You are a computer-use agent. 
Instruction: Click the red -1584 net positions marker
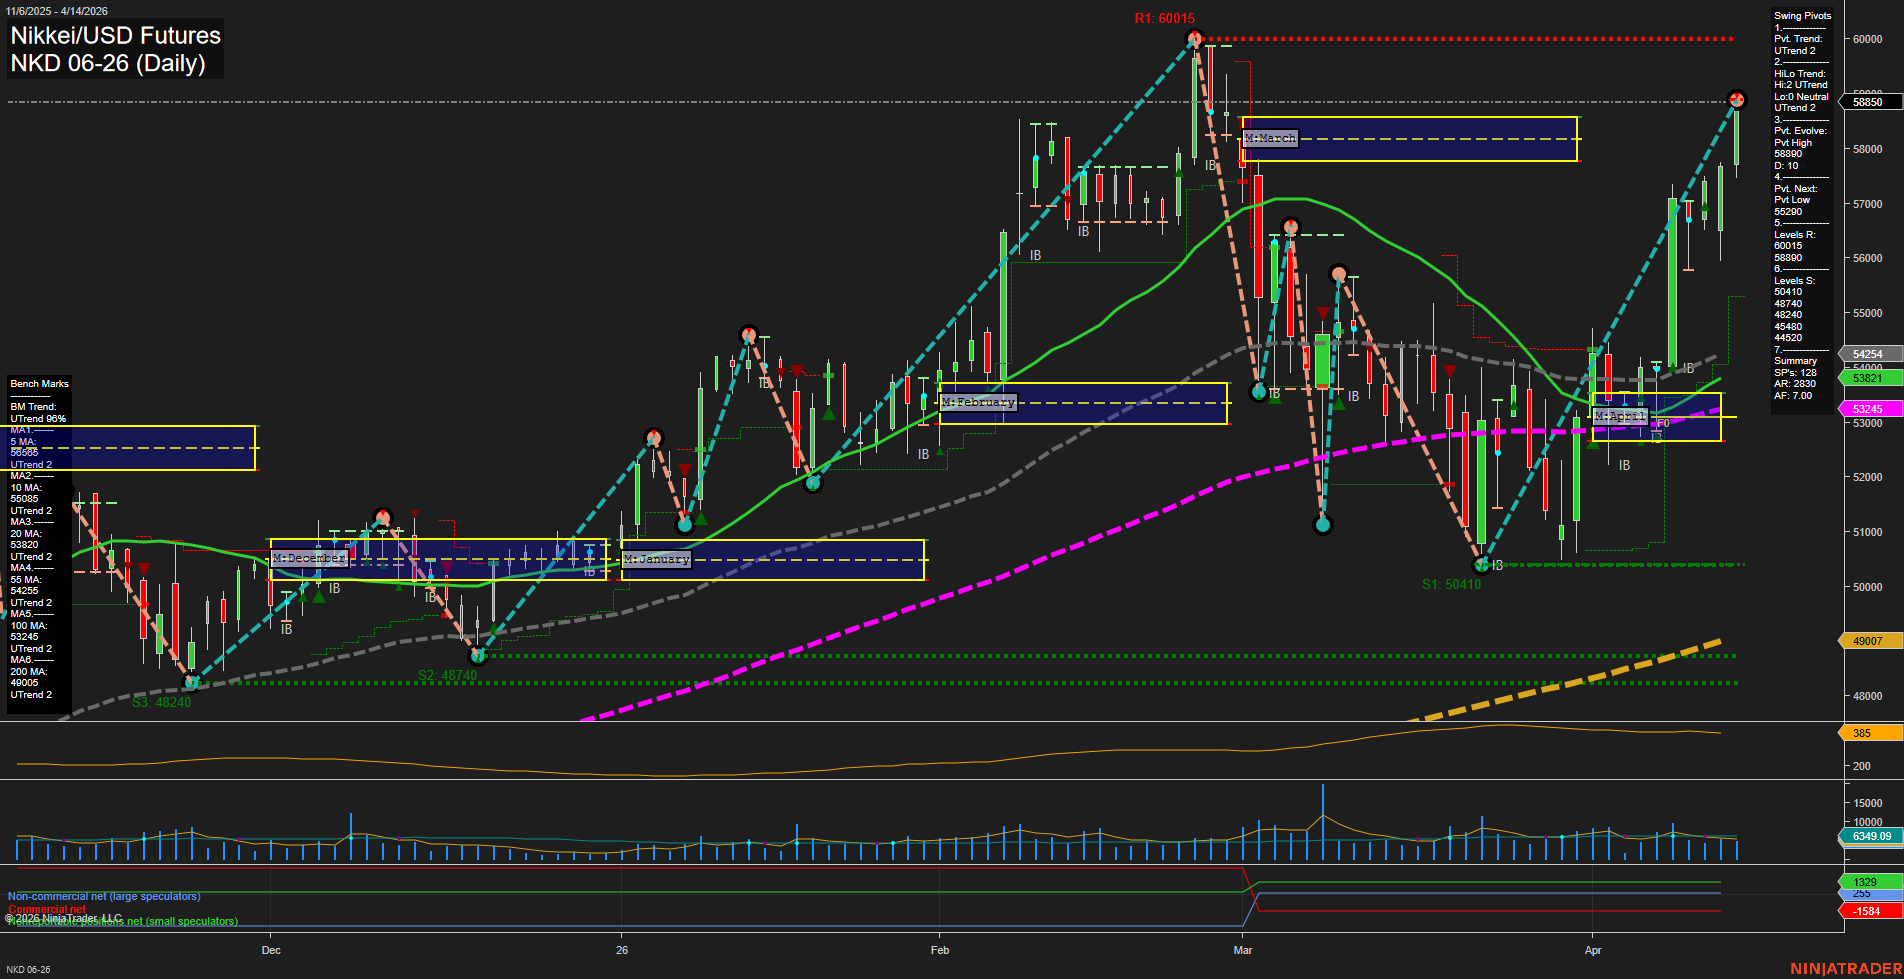tap(1866, 911)
